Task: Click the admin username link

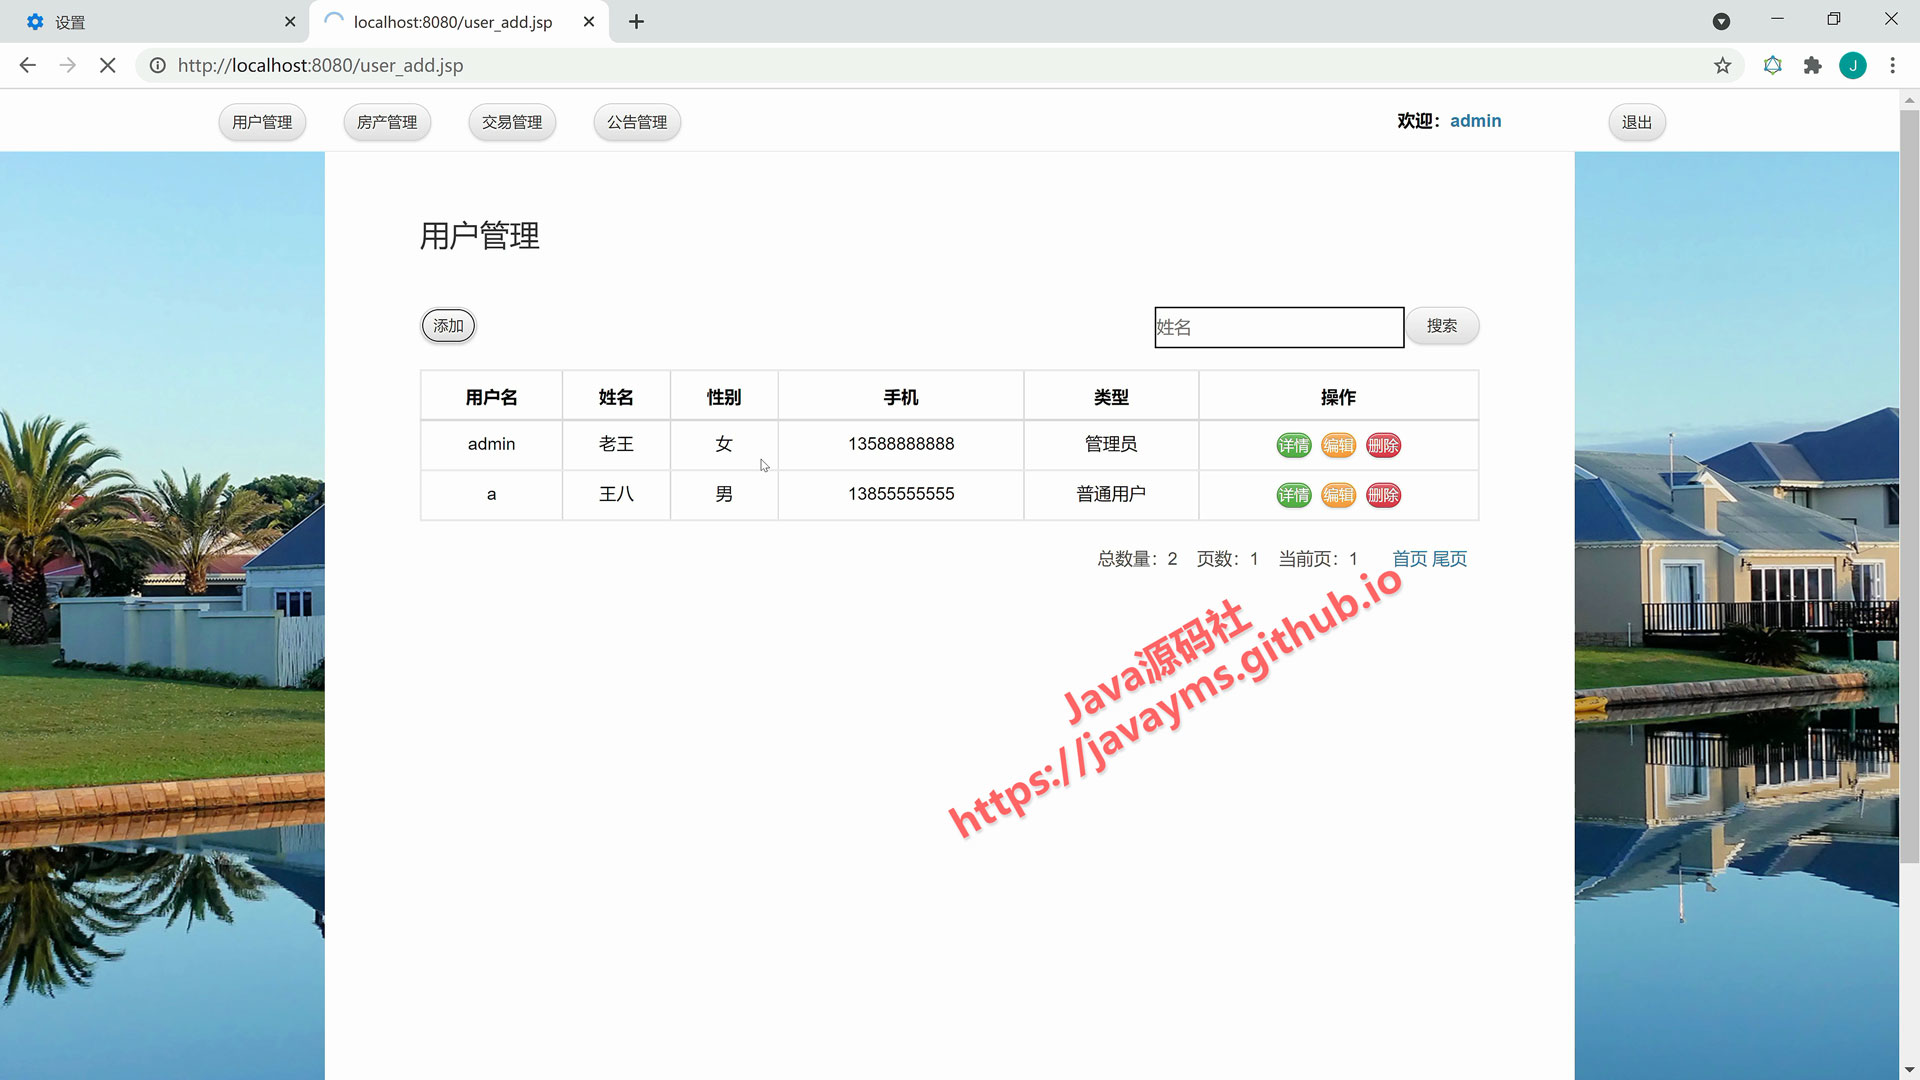Action: click(x=1475, y=121)
